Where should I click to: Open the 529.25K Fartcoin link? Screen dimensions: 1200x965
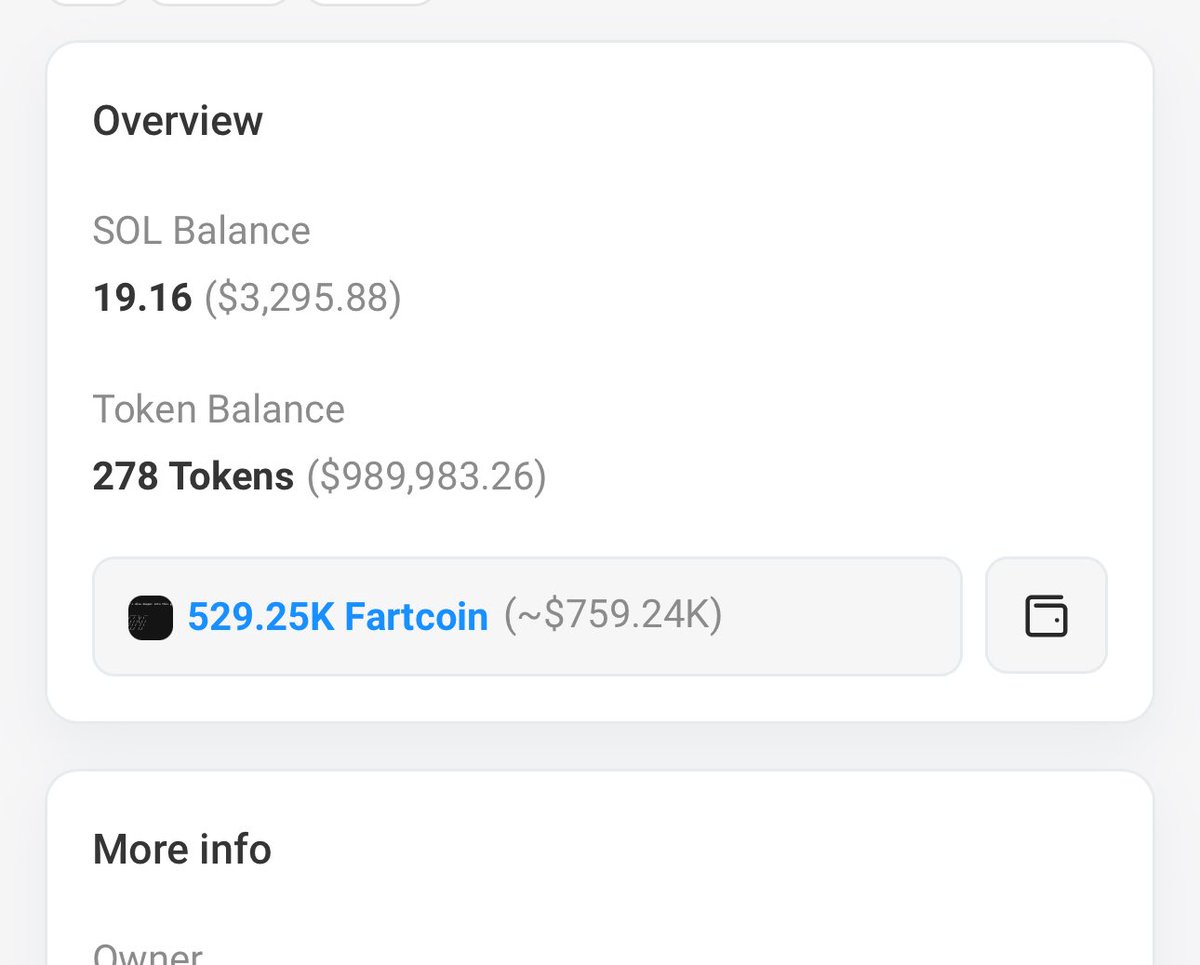(x=338, y=616)
